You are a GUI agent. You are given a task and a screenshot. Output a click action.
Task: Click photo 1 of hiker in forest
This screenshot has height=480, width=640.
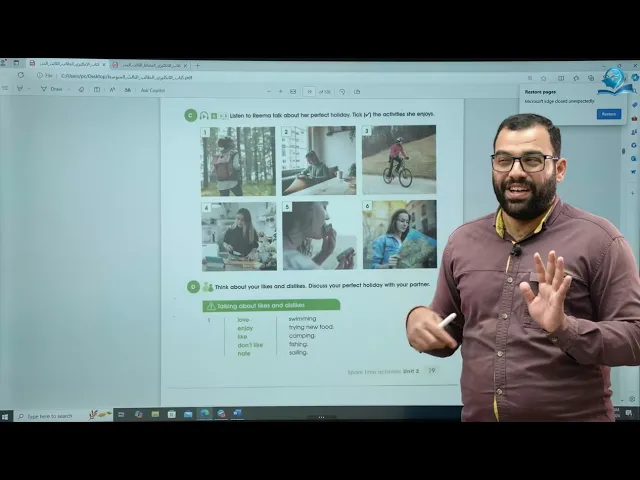(x=238, y=162)
